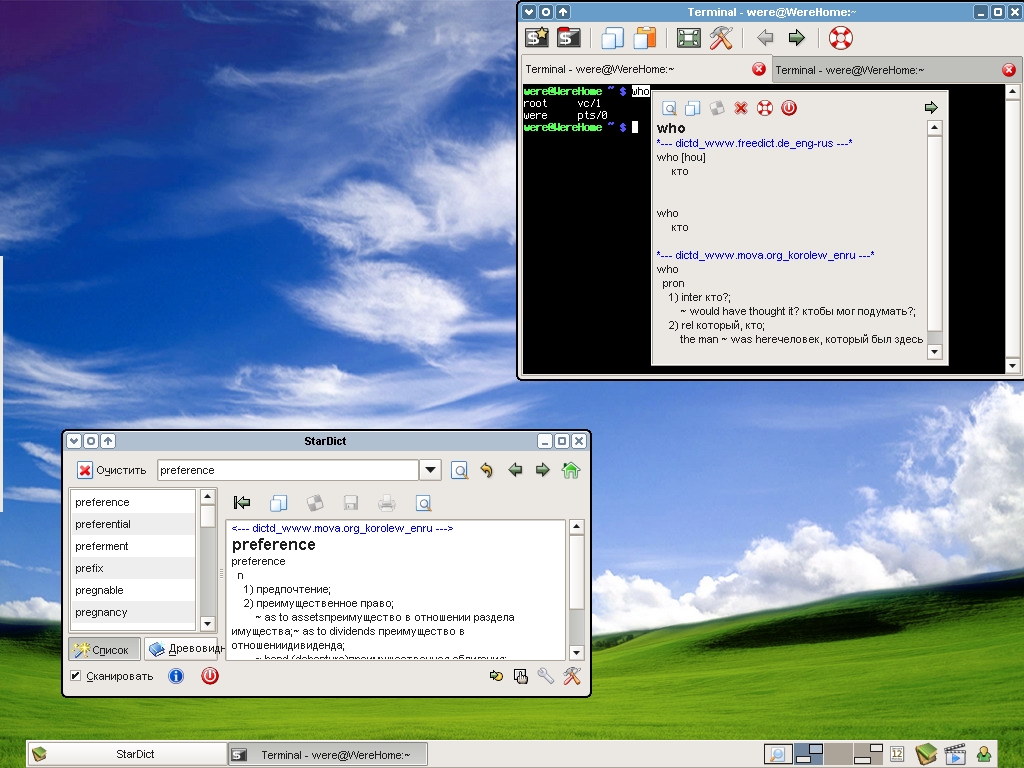Viewport: 1024px width, 768px height.
Task: Copy the popup translation with the popup's copy icon
Action: click(693, 108)
